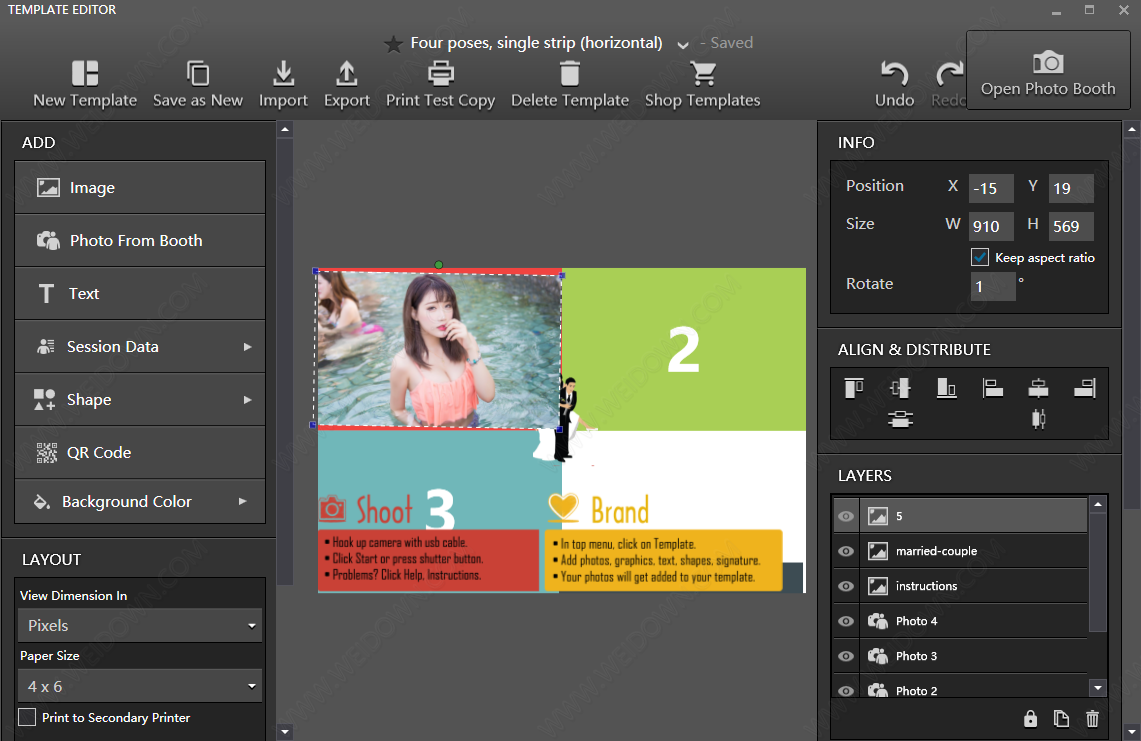Select layer 5 in the Layers list
The image size is (1141, 741).
click(974, 516)
